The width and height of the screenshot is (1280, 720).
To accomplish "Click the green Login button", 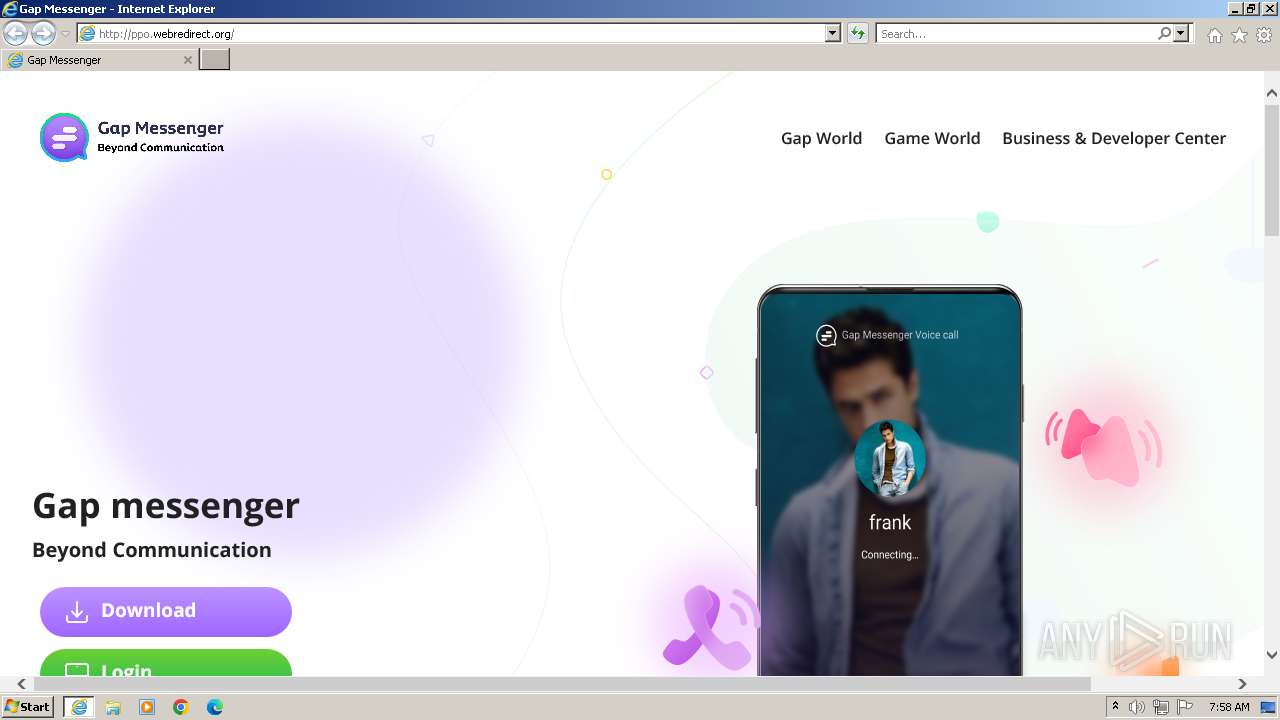I will pos(166,663).
